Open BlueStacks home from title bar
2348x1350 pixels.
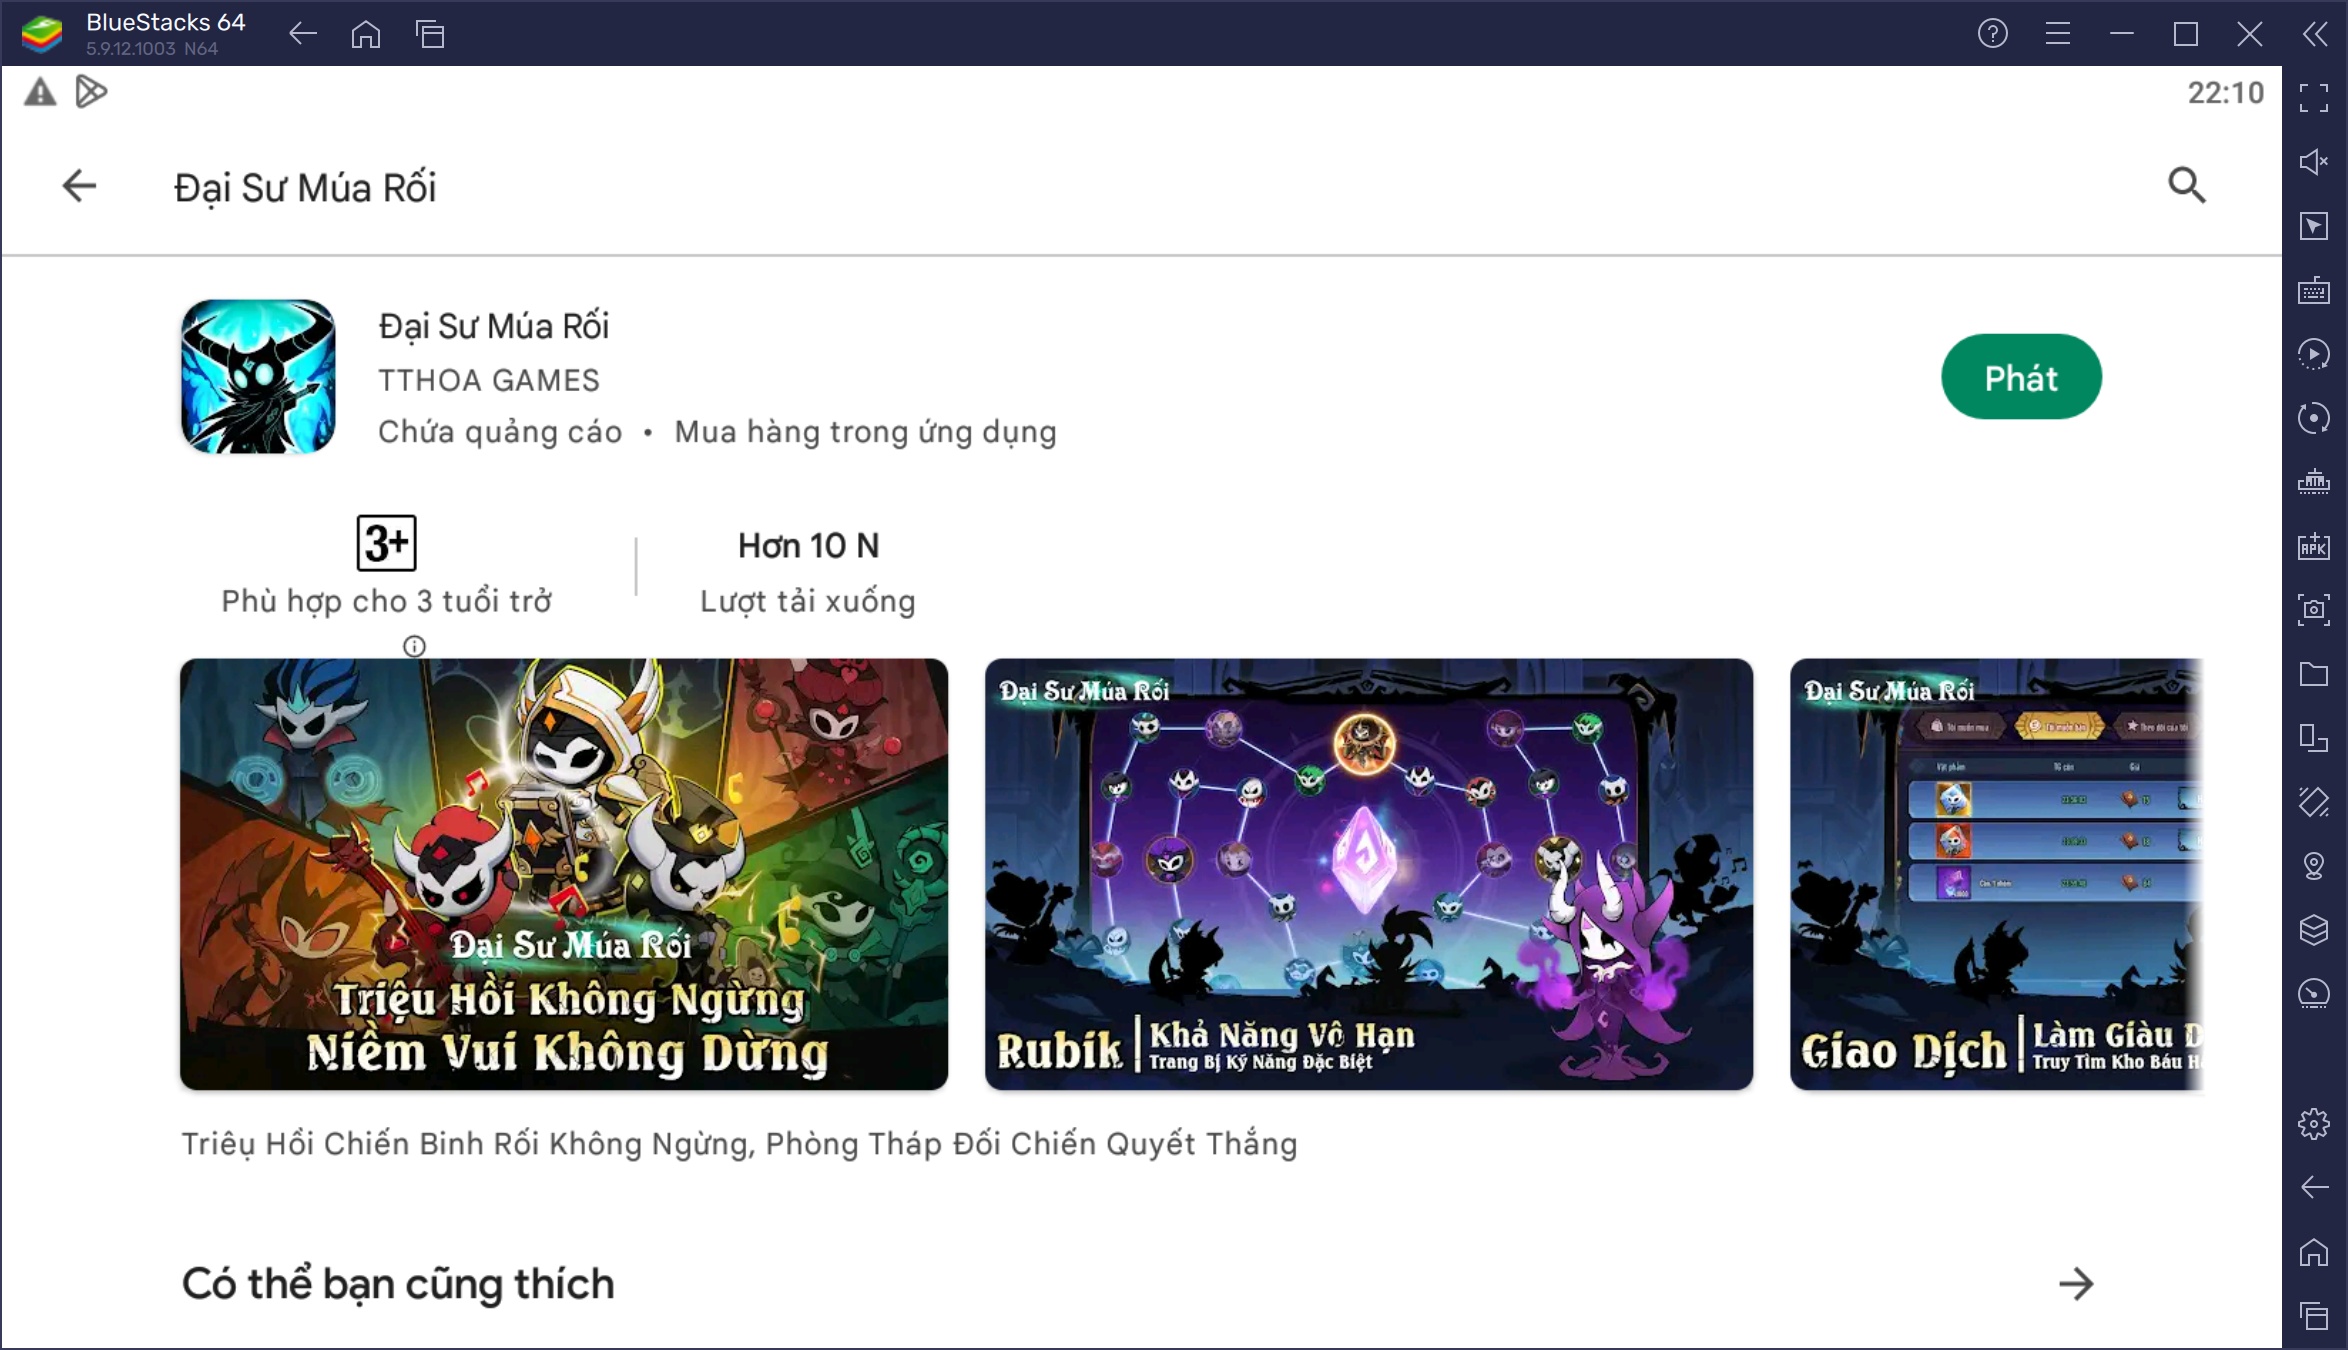366,34
